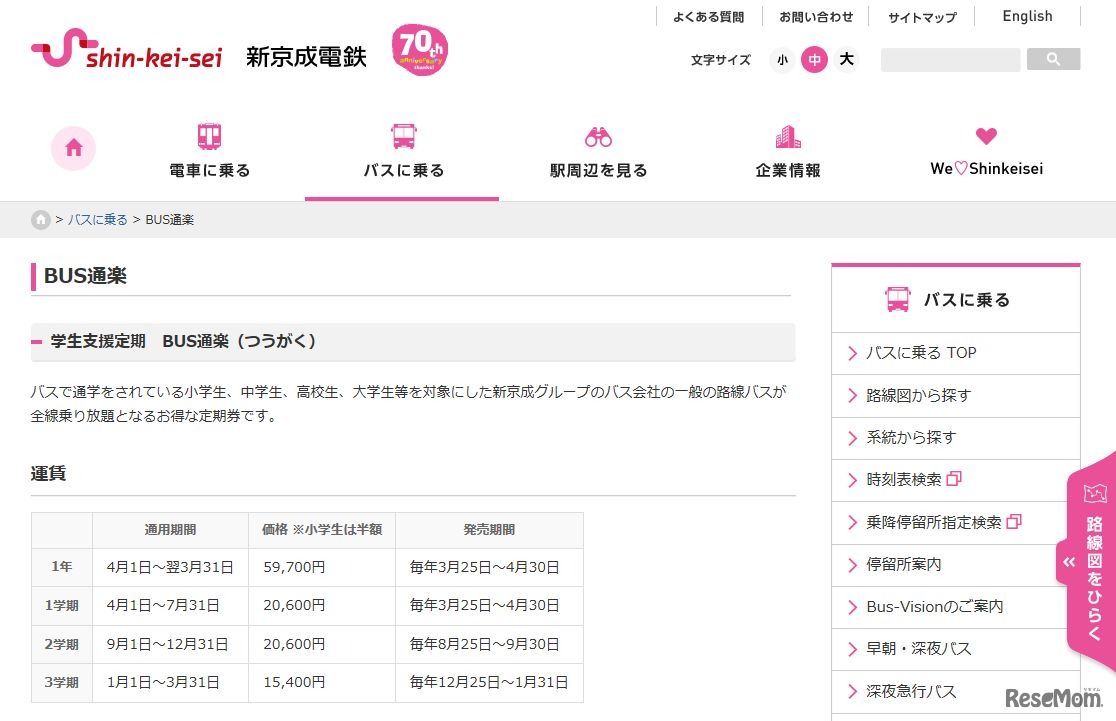Viewport: 1116px width, 721px height.
Task: Click the gray home icon in breadcrumb
Action: click(x=41, y=219)
